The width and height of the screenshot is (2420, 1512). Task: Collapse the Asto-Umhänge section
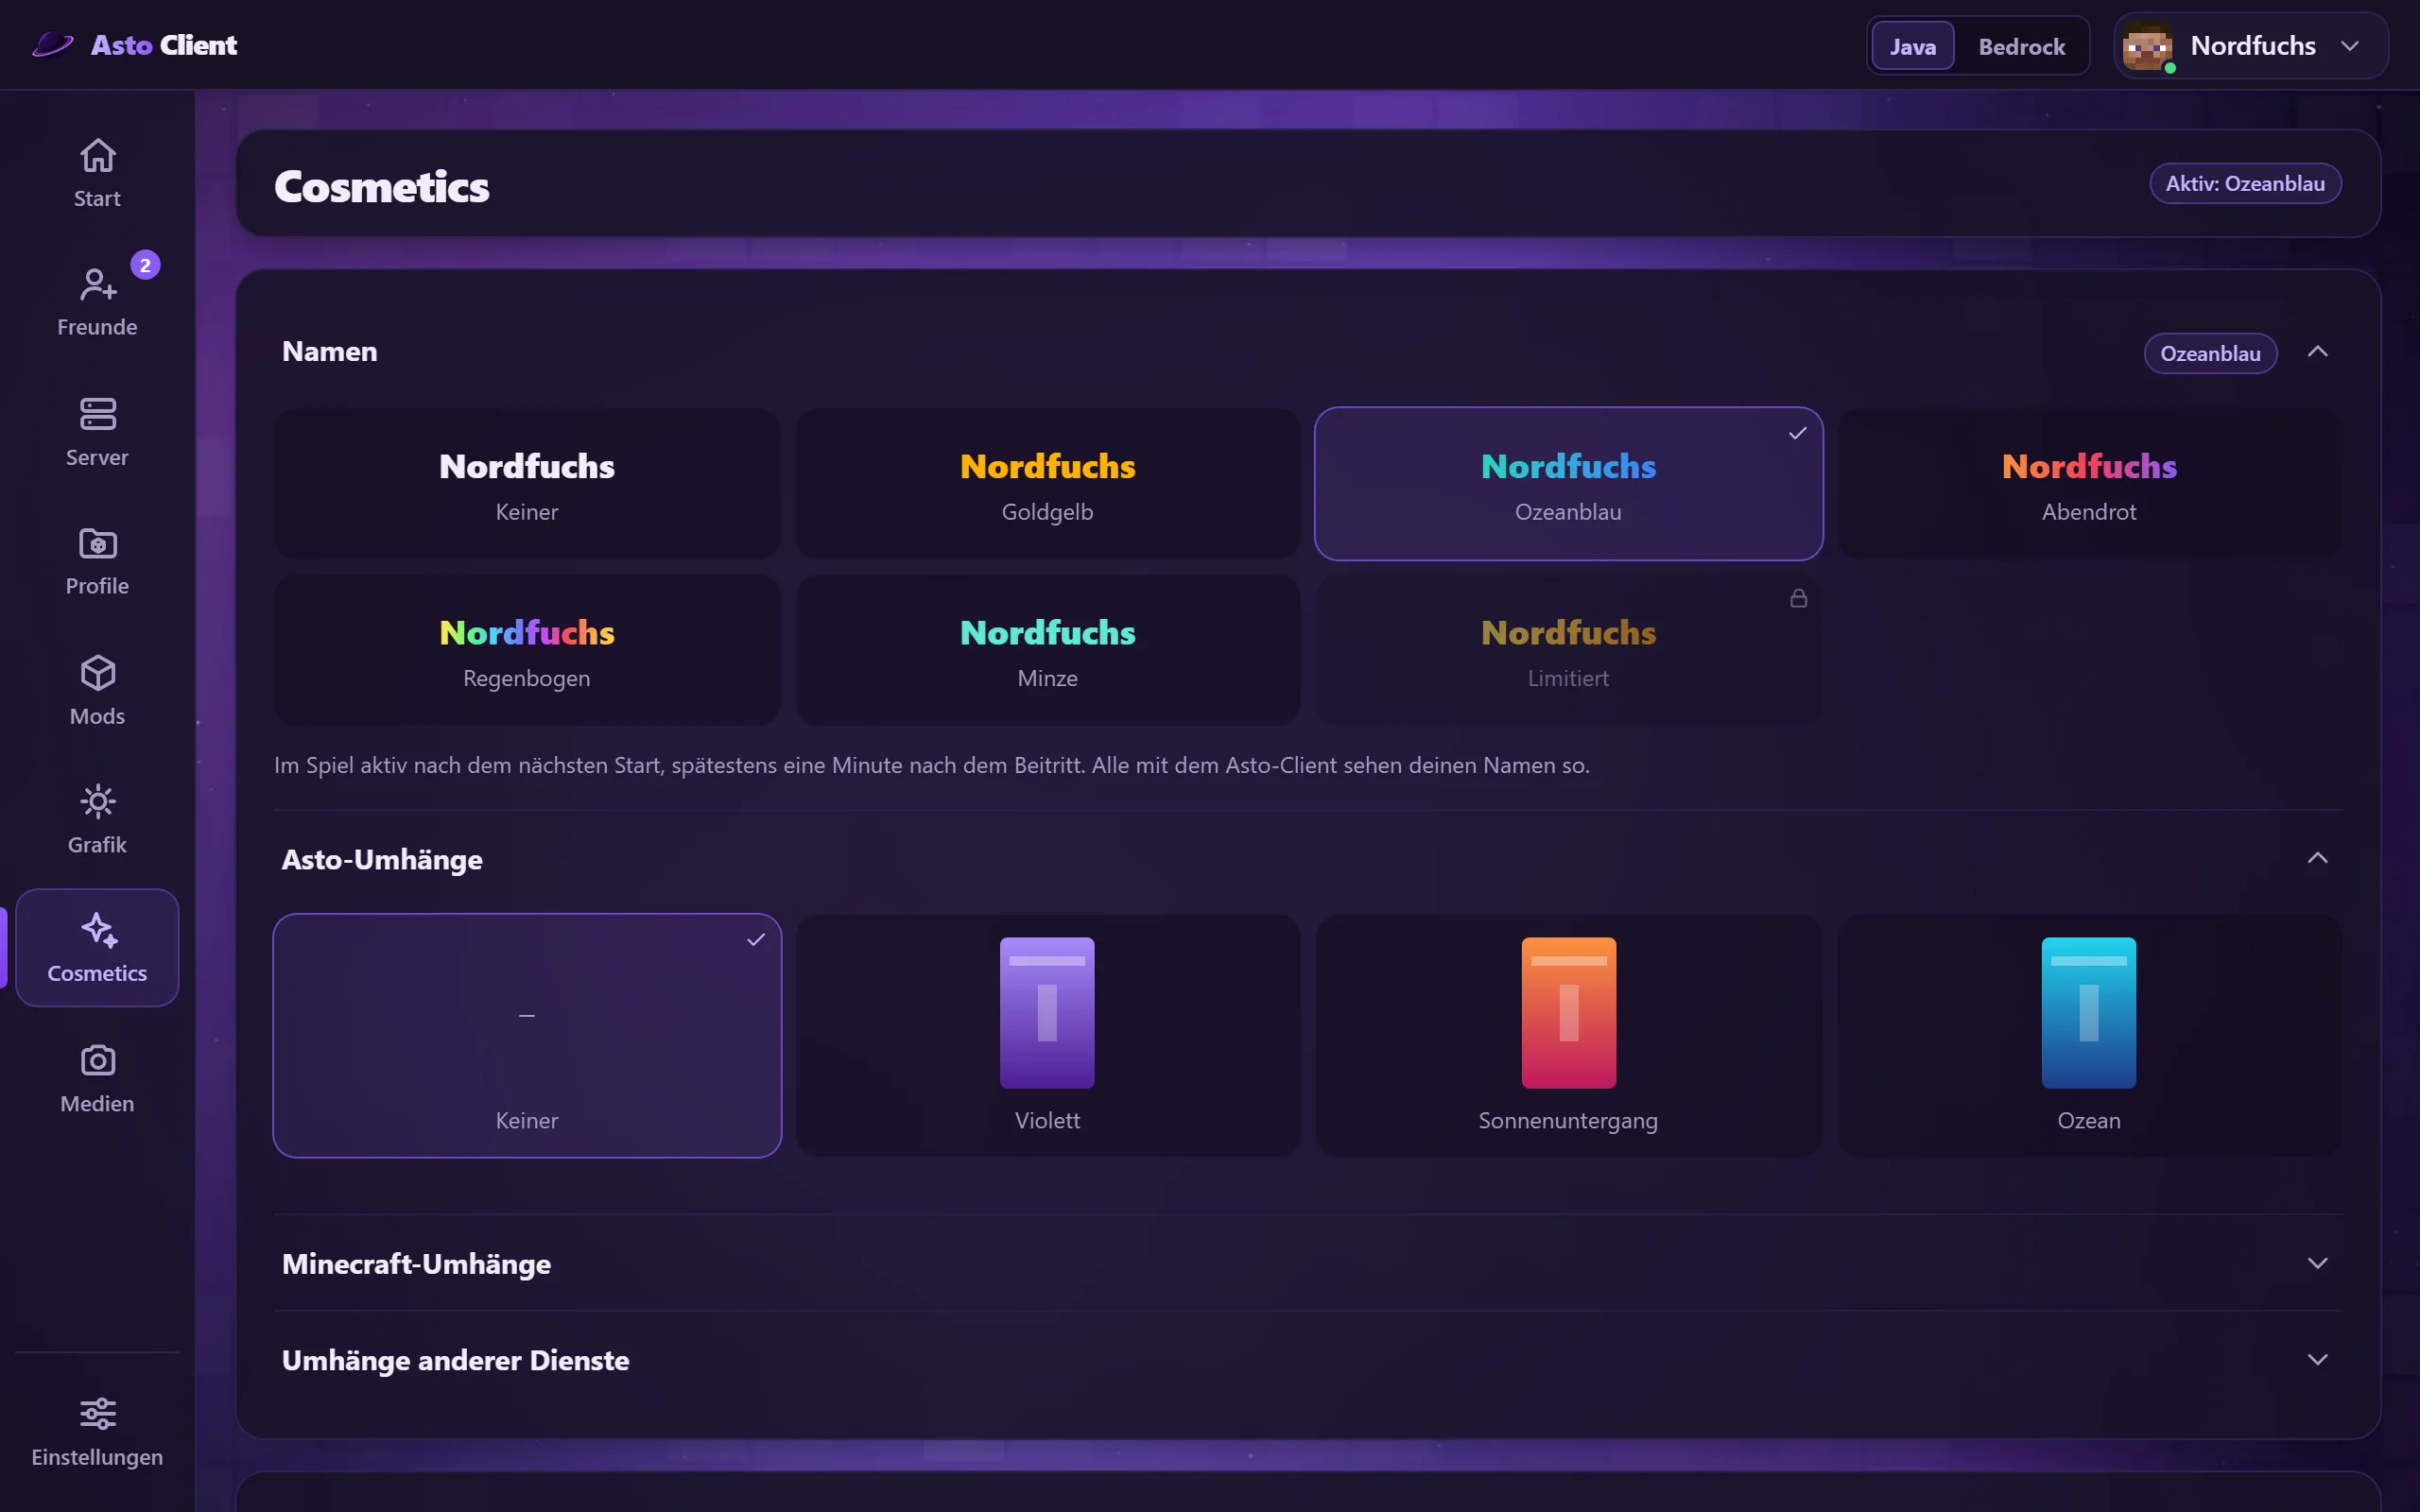click(x=2317, y=858)
